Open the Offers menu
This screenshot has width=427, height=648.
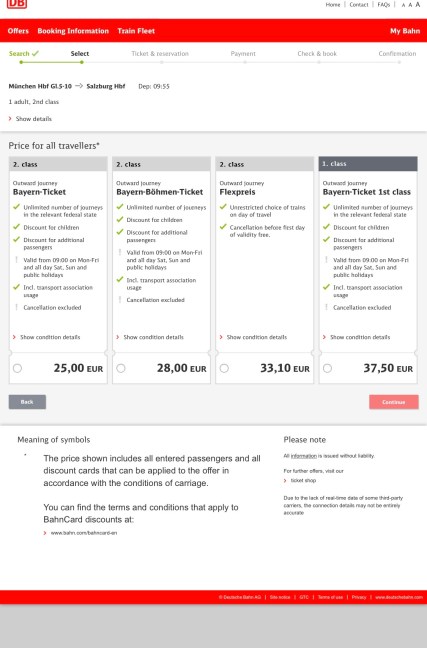(x=18, y=31)
